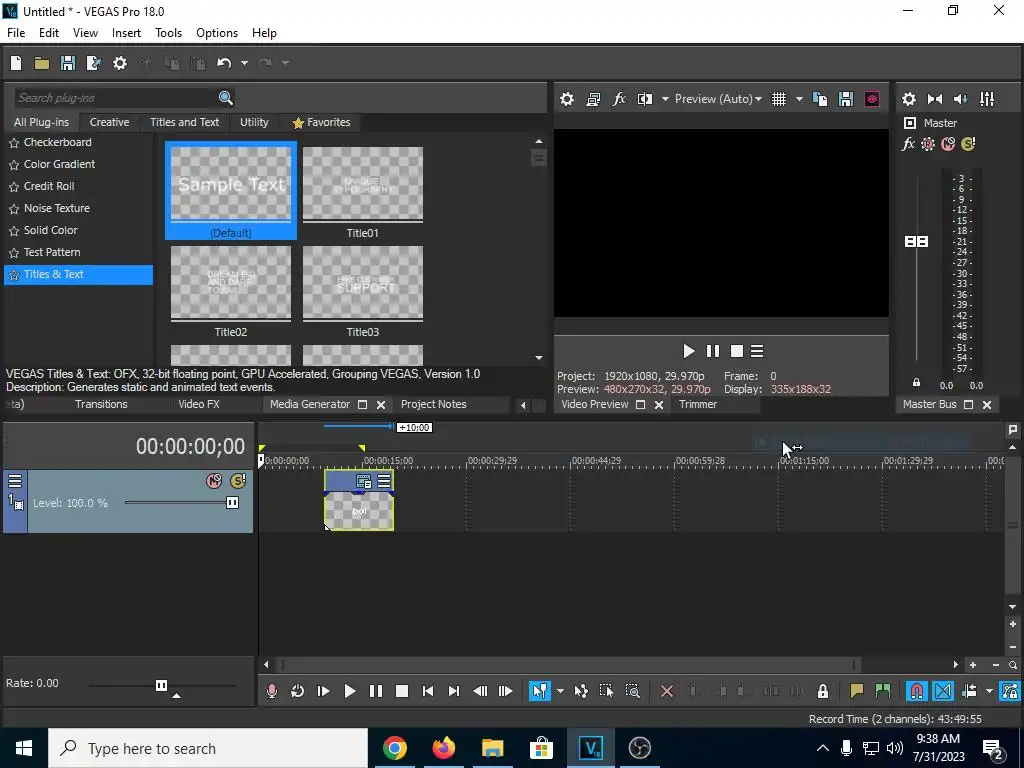Select the Zoom edit tool
The width and height of the screenshot is (1024, 768).
[632, 691]
